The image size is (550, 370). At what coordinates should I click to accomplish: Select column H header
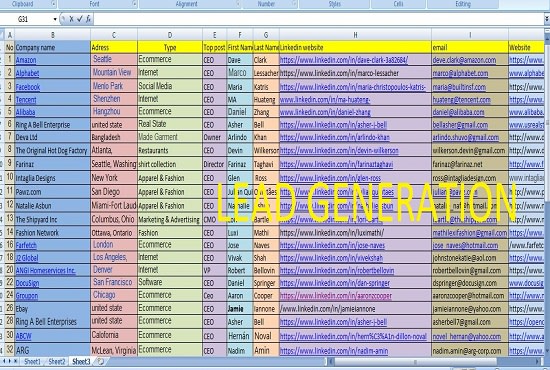click(x=355, y=35)
